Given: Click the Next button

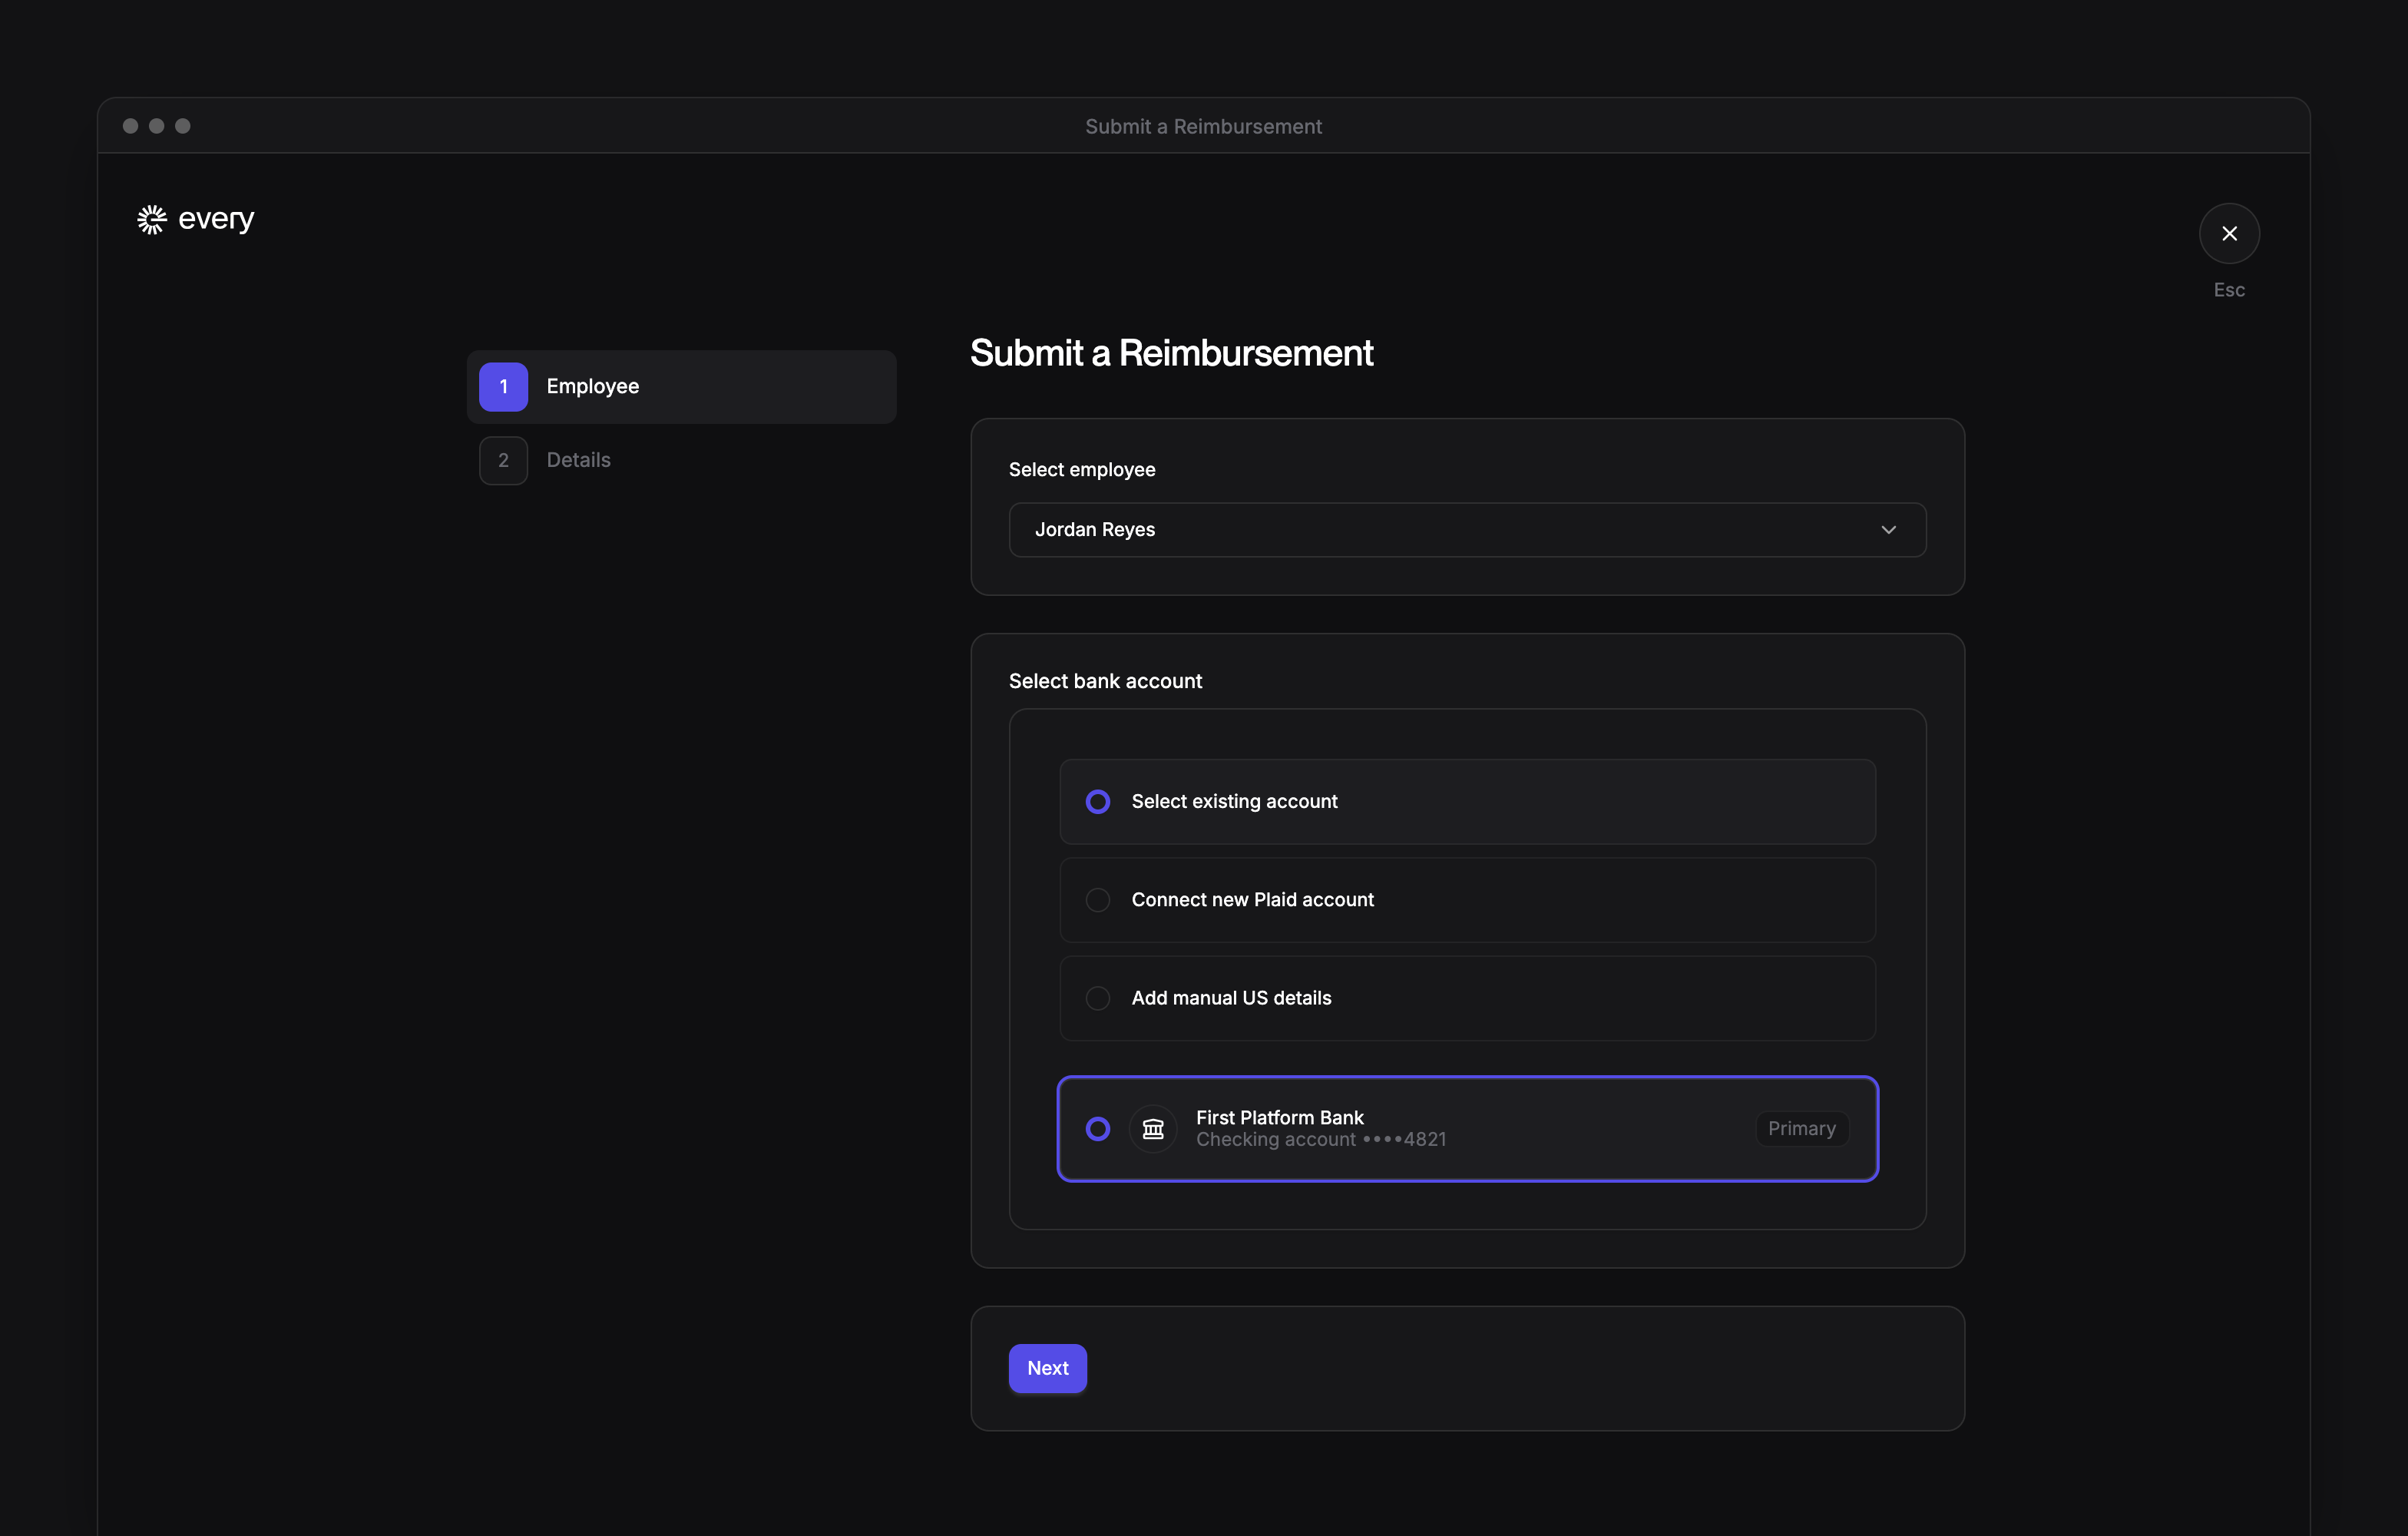Looking at the screenshot, I should click(x=1047, y=1368).
